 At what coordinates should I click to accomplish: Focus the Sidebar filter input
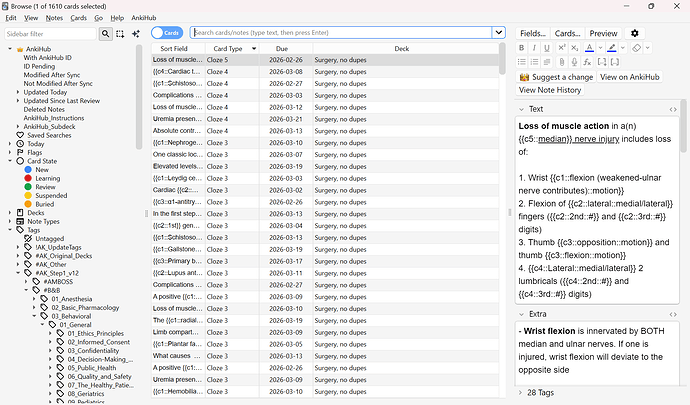point(50,34)
